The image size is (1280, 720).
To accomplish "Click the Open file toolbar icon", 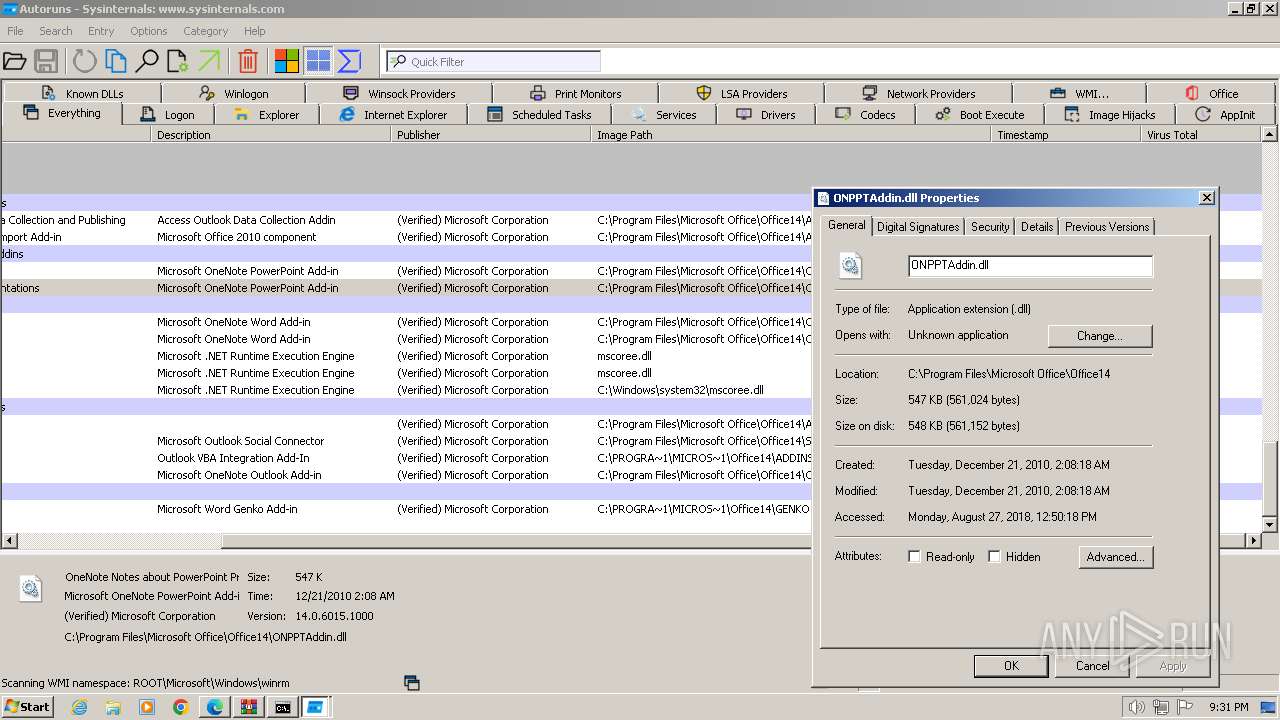I will tap(14, 61).
